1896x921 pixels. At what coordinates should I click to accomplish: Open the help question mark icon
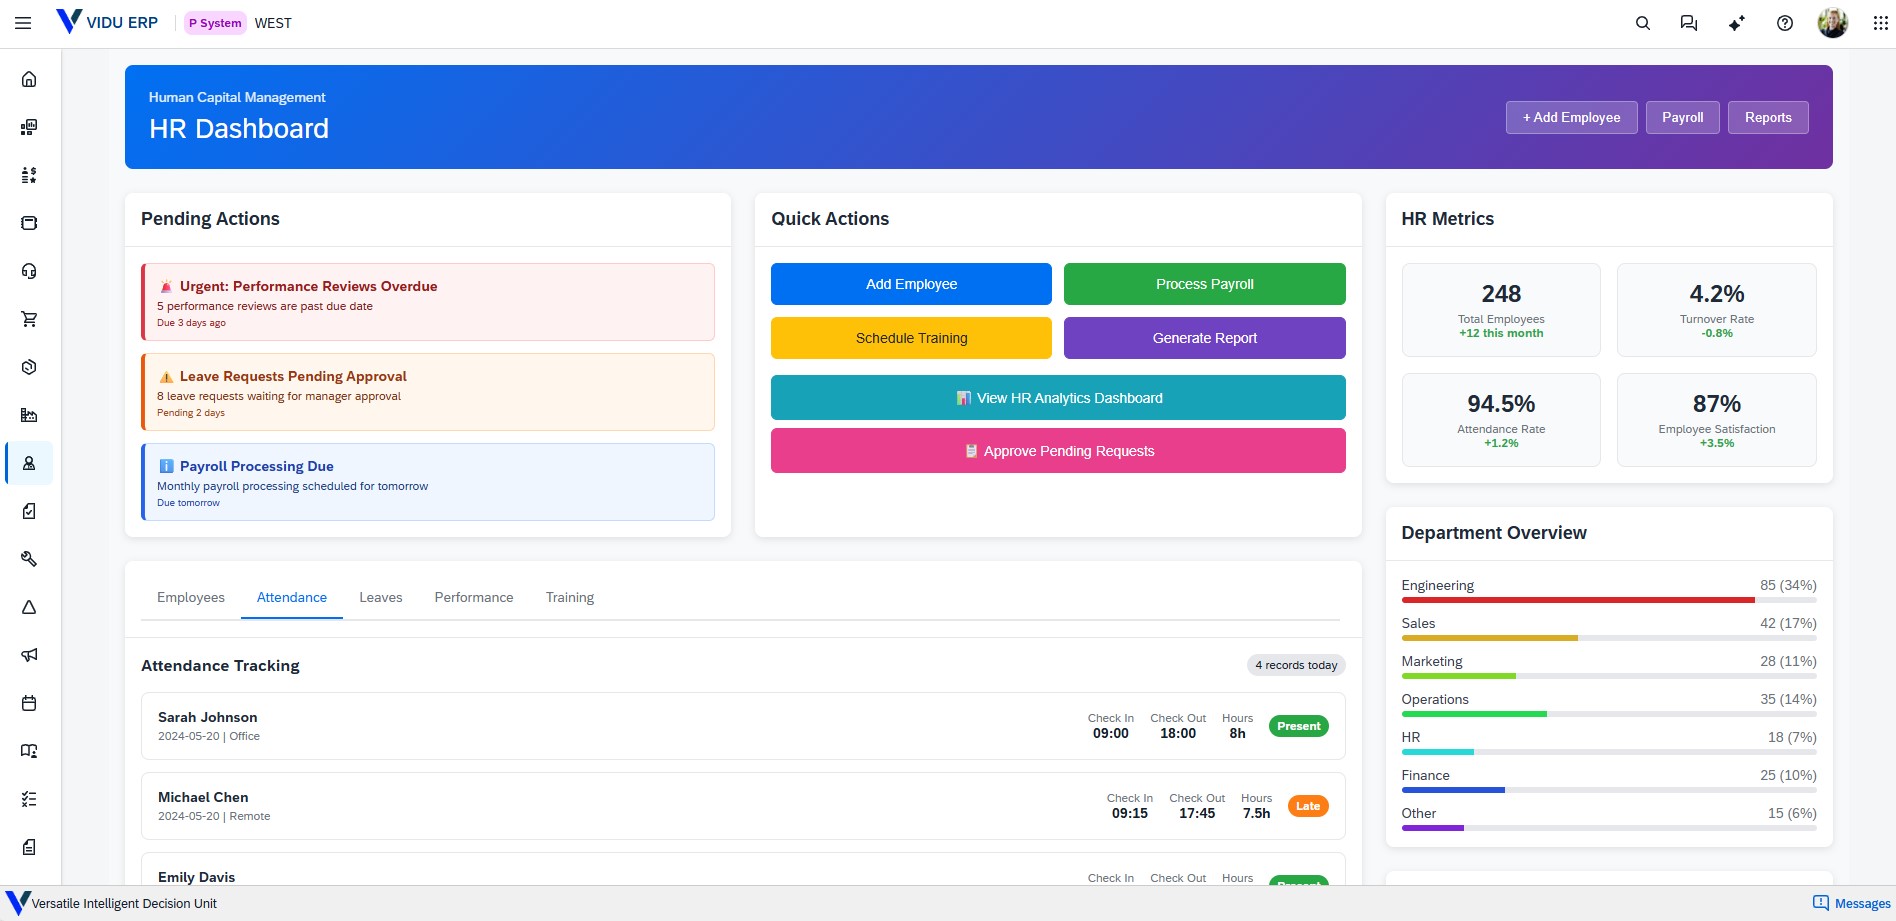coord(1785,23)
